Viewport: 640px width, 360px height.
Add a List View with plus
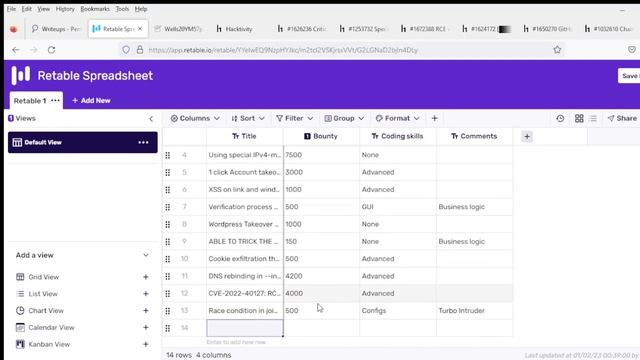146,293
